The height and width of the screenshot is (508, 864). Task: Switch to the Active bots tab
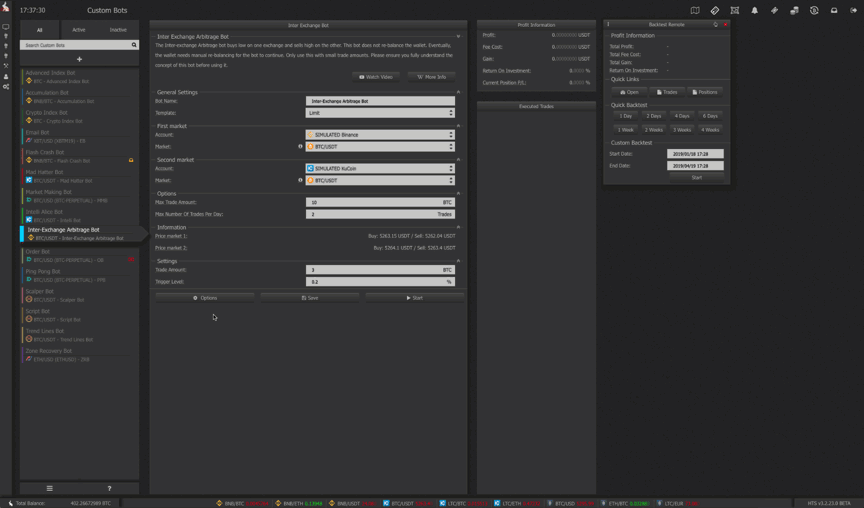tap(78, 30)
